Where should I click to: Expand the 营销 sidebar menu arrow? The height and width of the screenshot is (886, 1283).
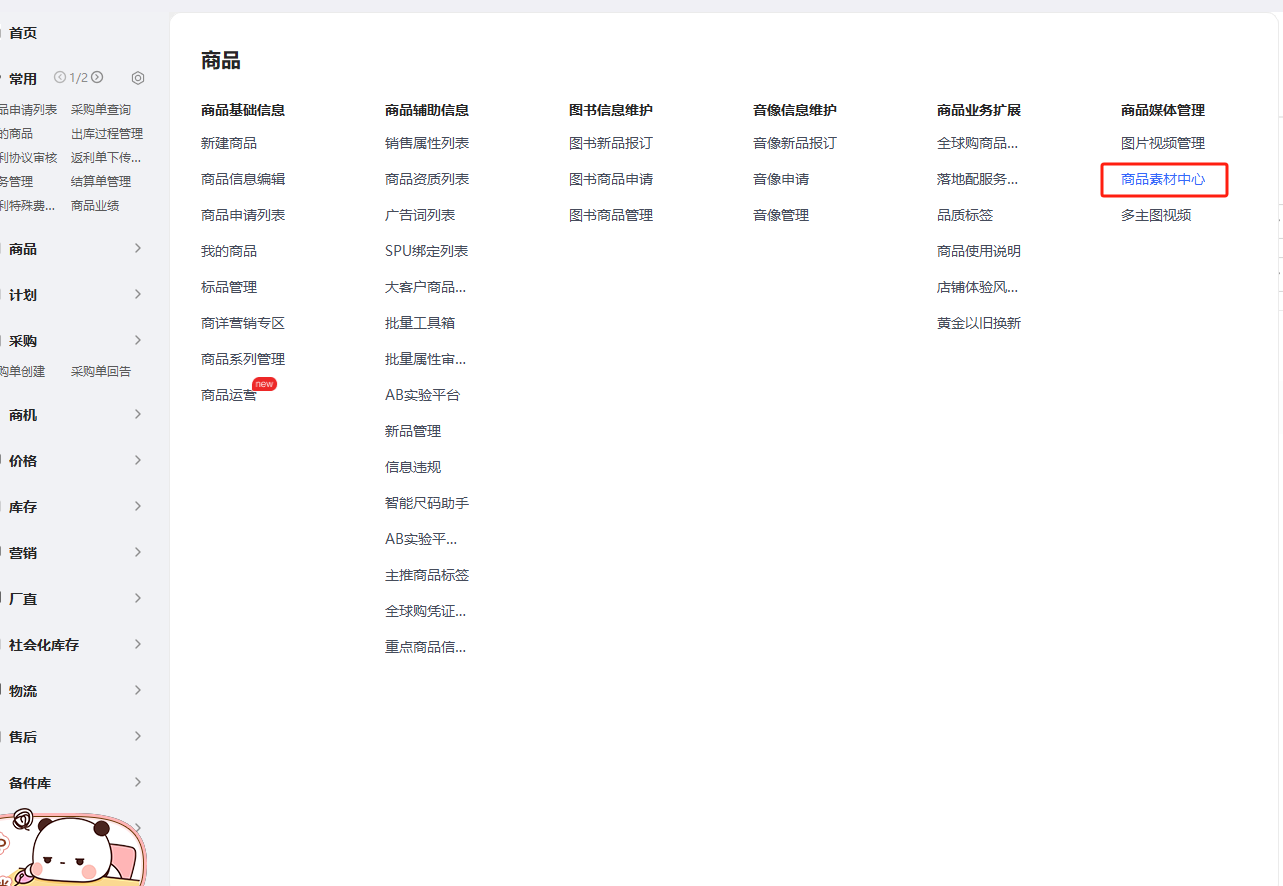pos(138,552)
